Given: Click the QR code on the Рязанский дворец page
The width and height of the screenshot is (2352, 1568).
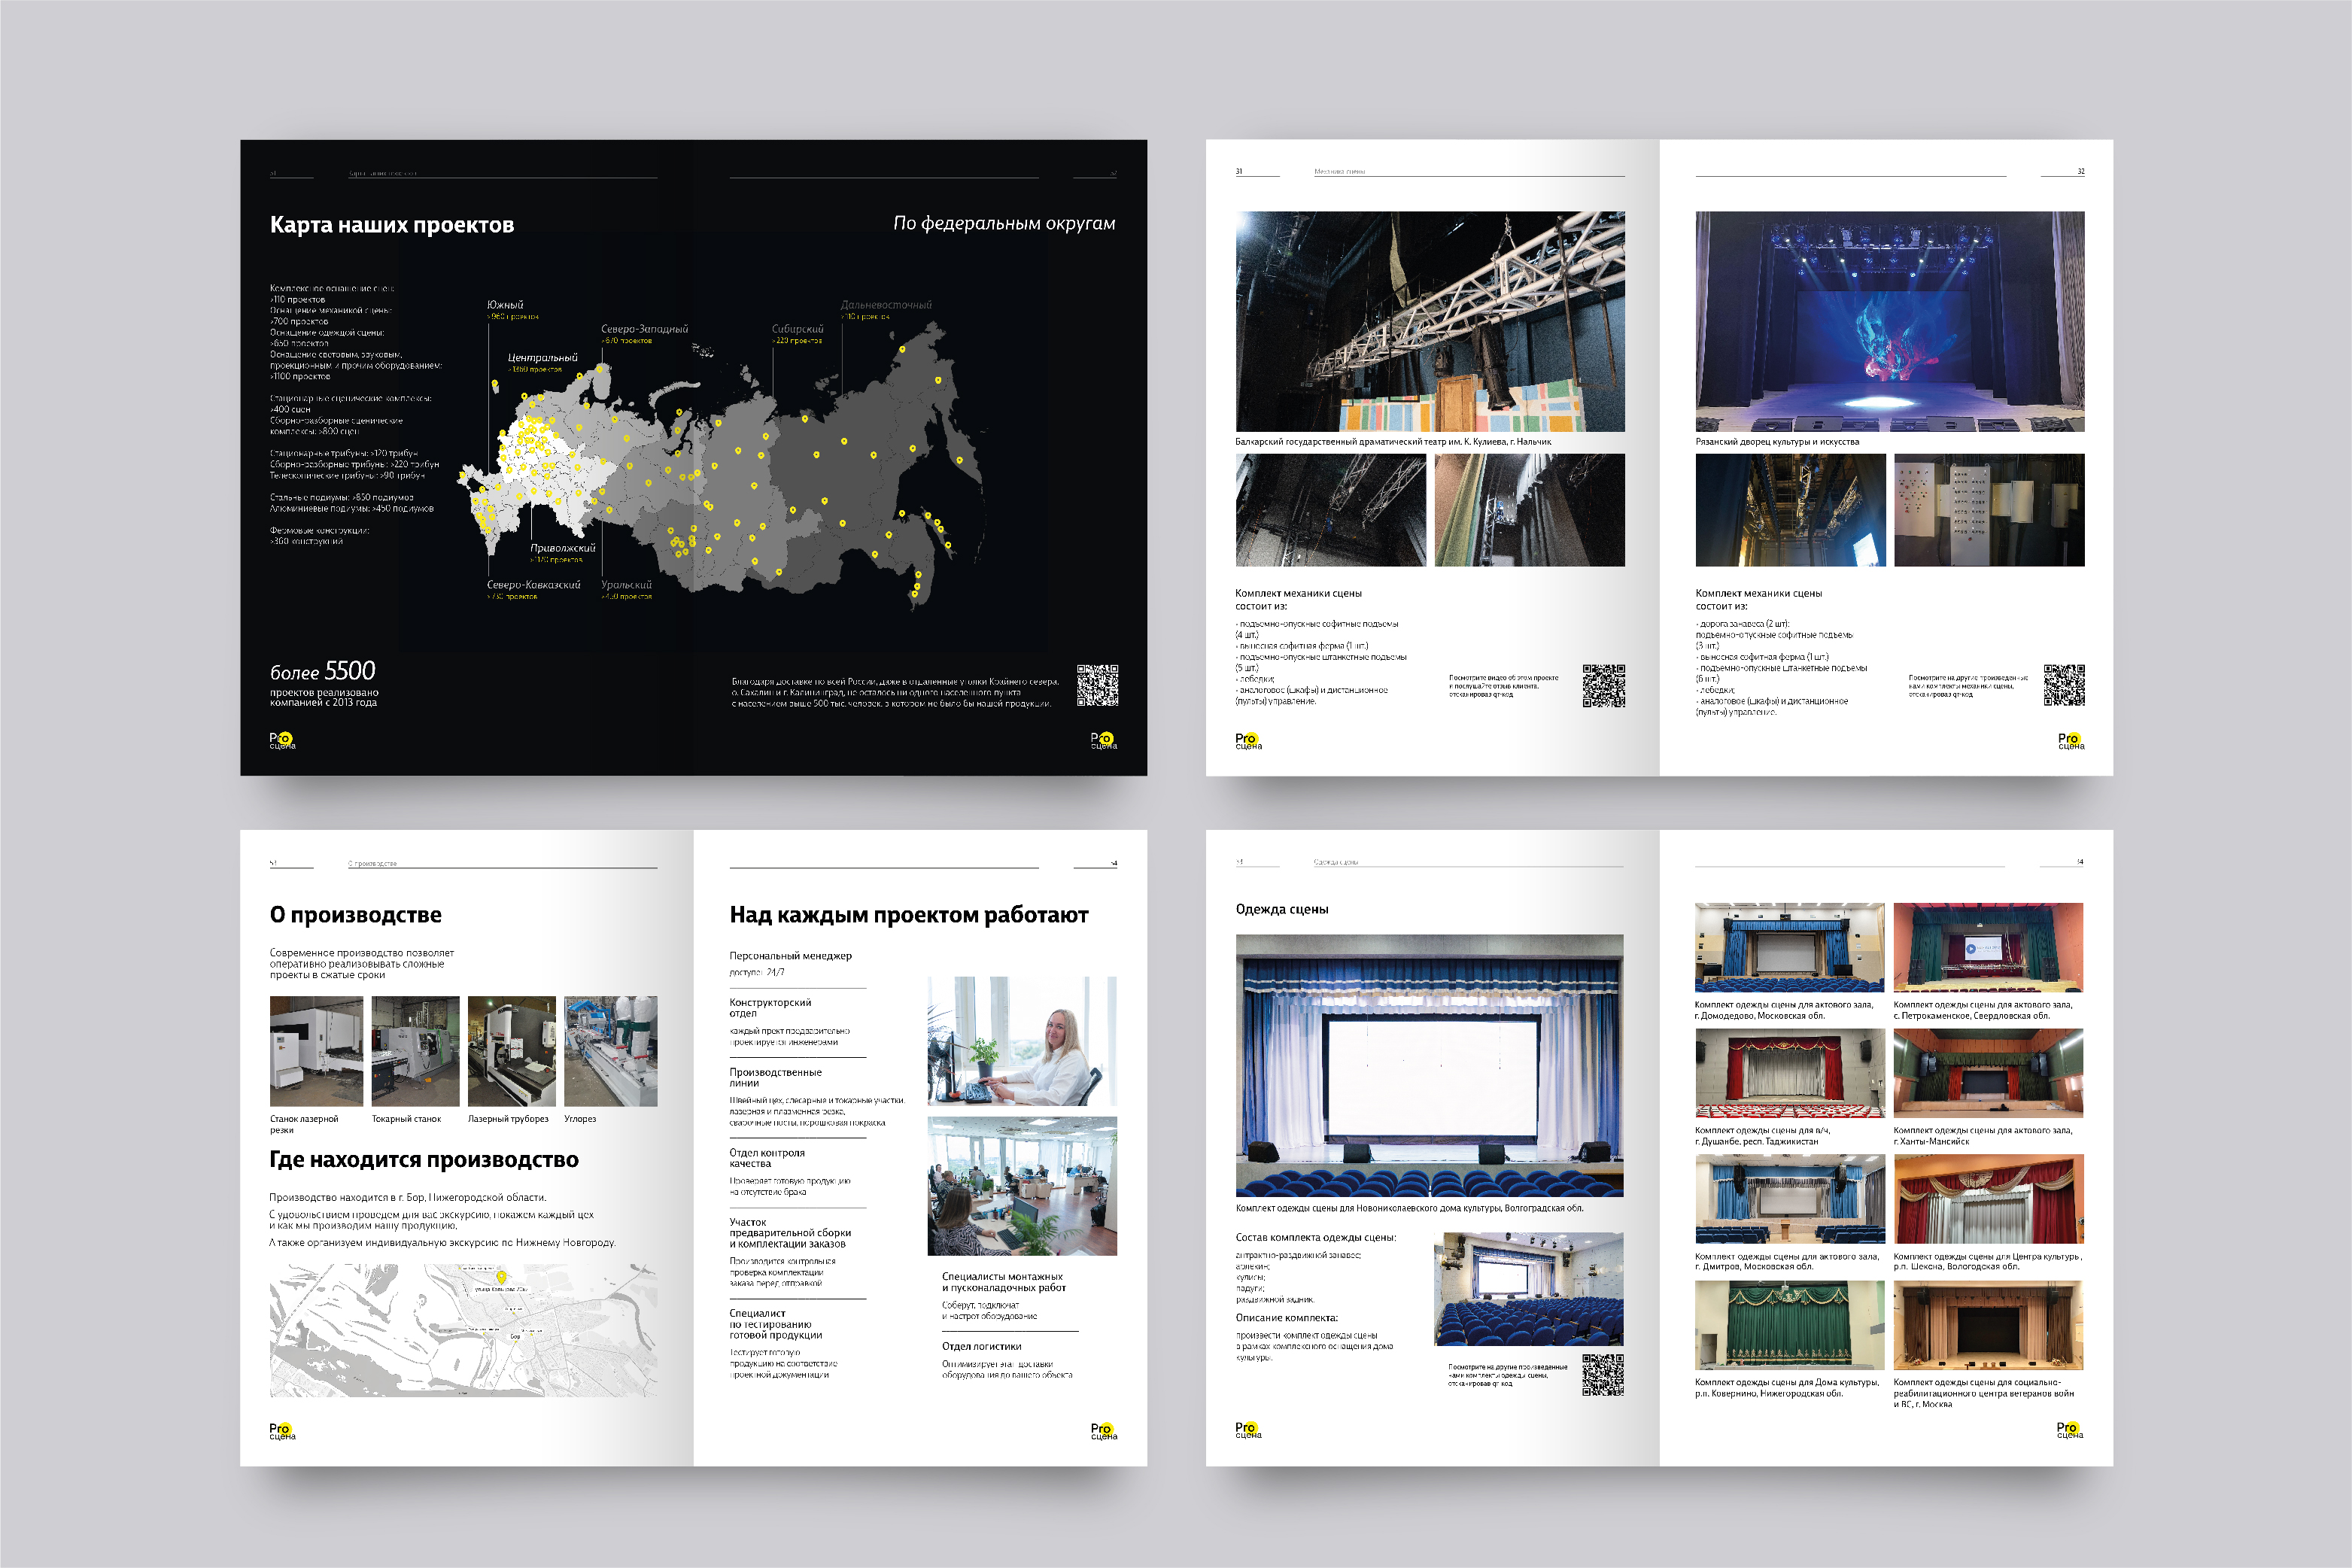Looking at the screenshot, I should pos(2064,685).
